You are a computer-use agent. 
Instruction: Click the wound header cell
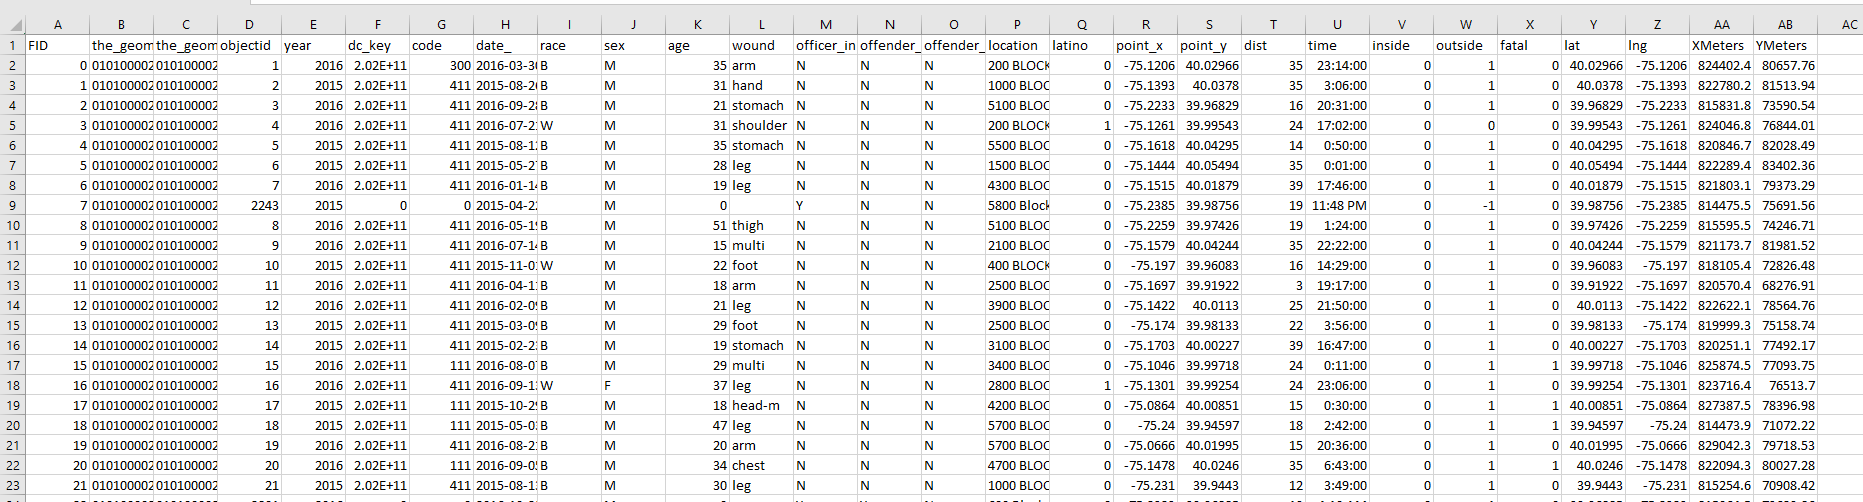761,45
